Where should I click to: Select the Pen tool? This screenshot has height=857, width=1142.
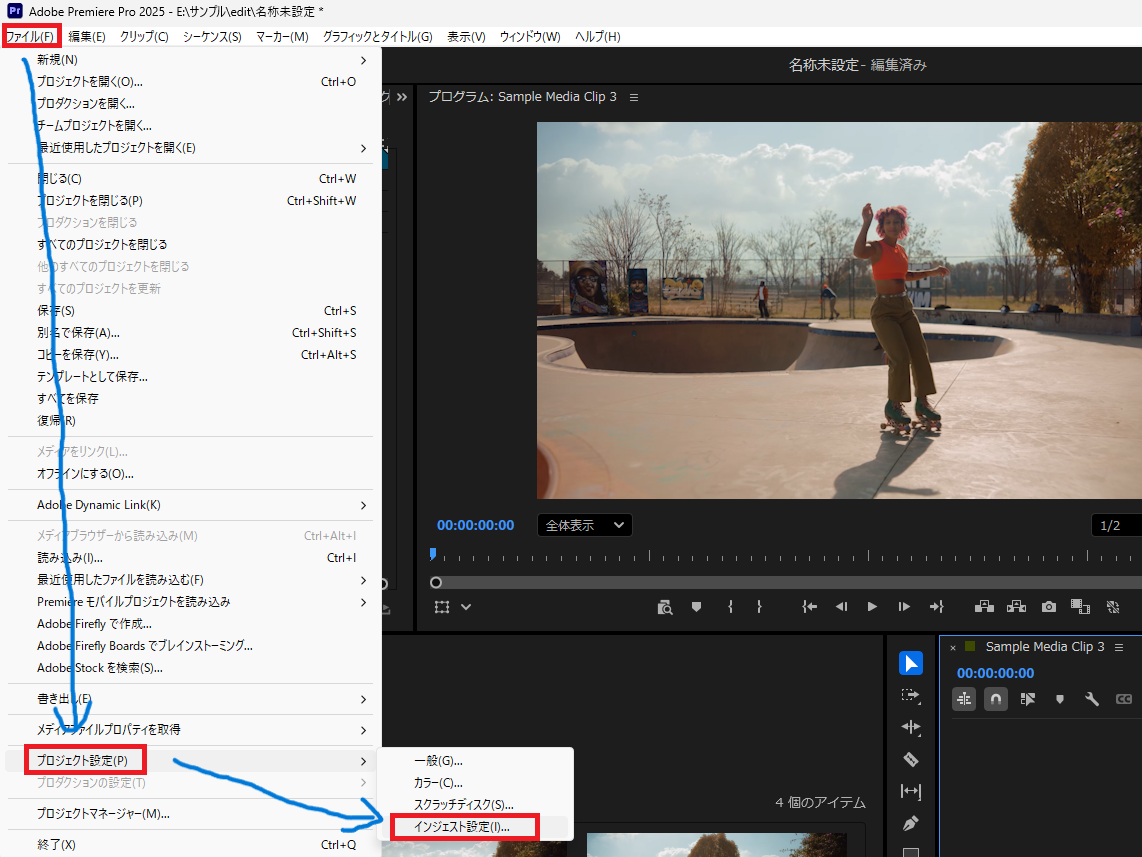click(910, 824)
